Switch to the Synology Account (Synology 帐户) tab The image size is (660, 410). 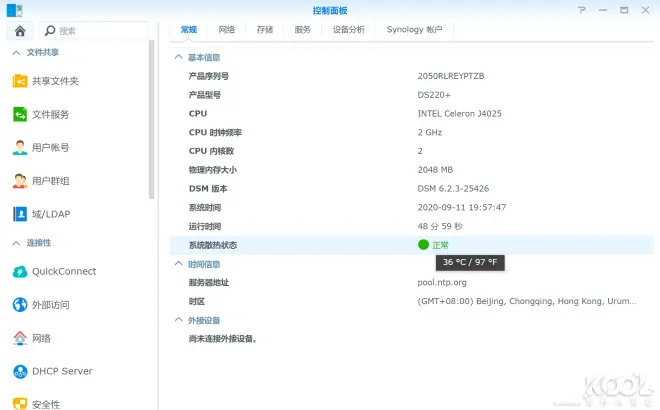[x=414, y=29]
